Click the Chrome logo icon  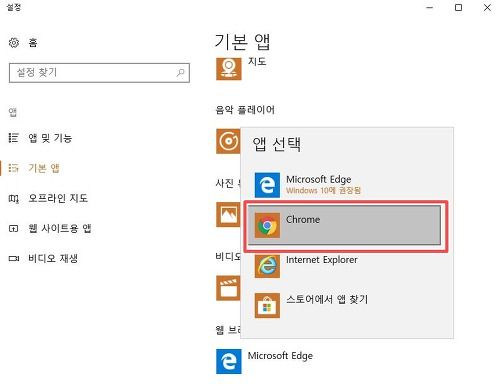pyautogui.click(x=267, y=226)
